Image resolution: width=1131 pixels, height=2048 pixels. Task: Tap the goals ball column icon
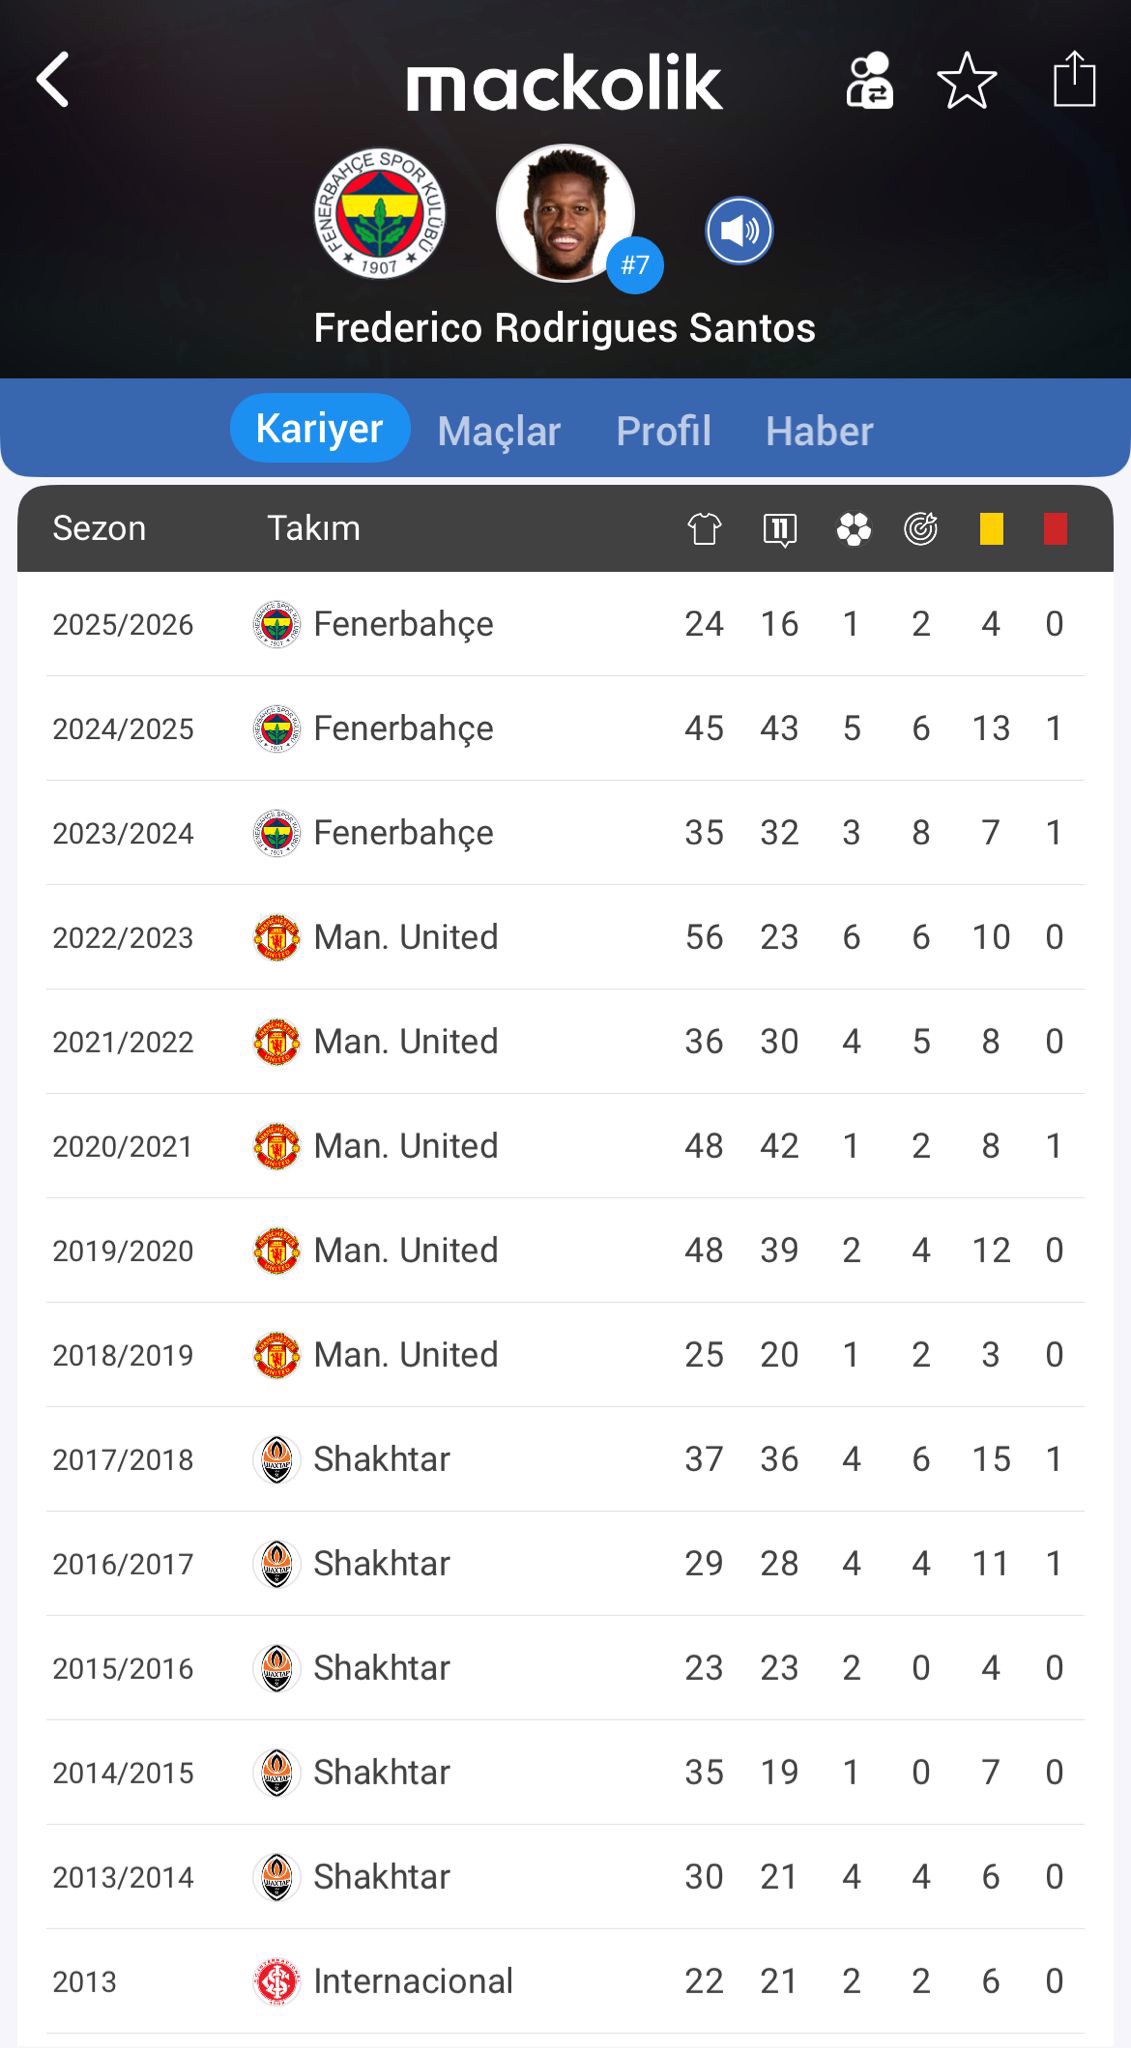[x=853, y=528]
